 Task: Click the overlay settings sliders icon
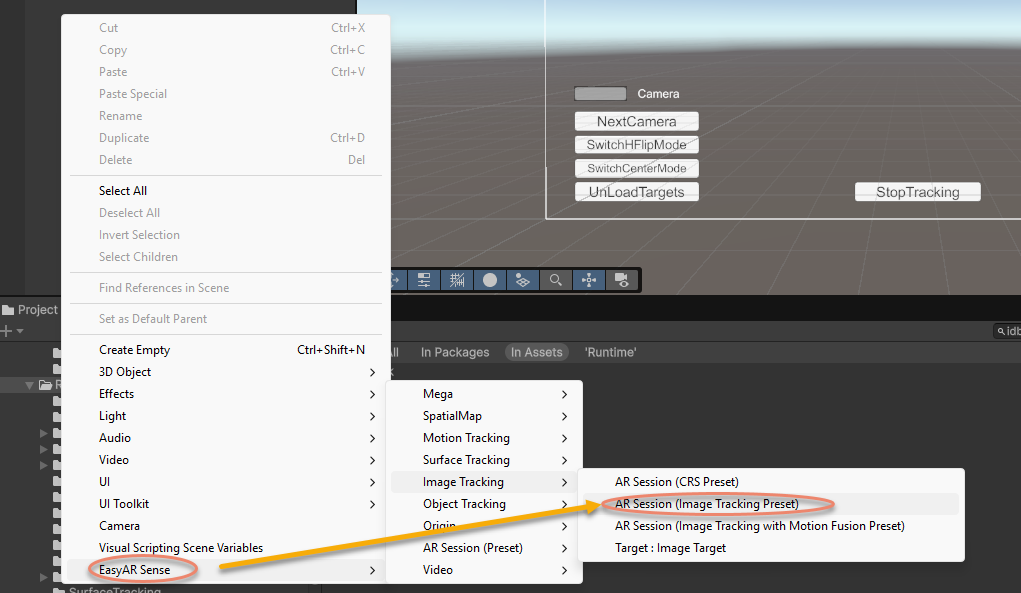[424, 280]
